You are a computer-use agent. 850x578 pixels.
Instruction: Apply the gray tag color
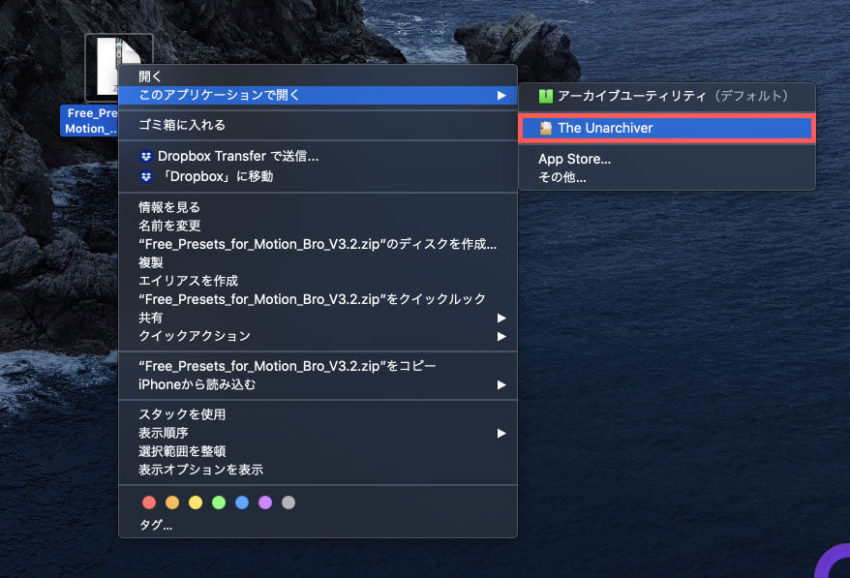coord(288,503)
